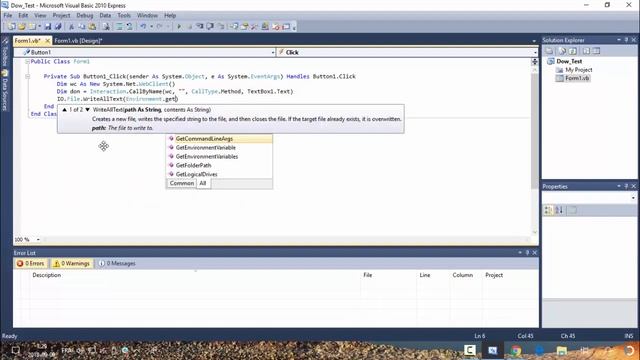Pin the Error List panel
Image resolution: width=640 pixels, height=360 pixels.
[527, 253]
